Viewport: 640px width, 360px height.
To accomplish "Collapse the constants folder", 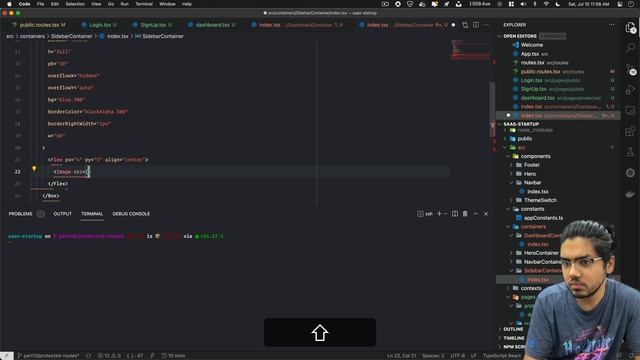I will pyautogui.click(x=532, y=209).
